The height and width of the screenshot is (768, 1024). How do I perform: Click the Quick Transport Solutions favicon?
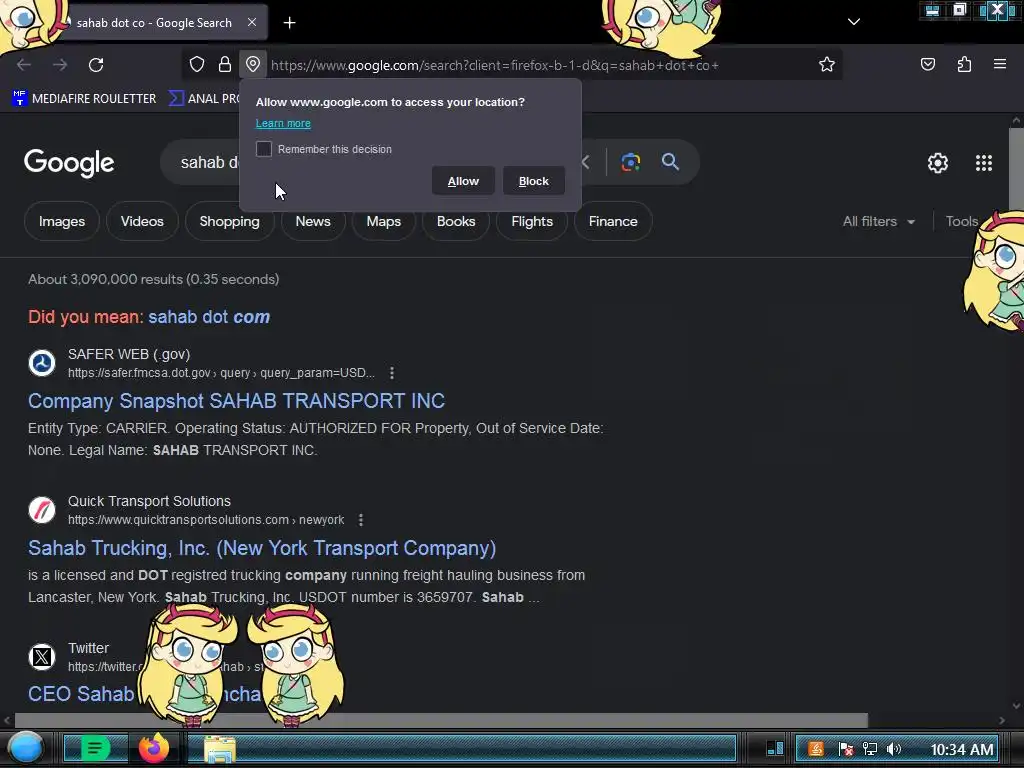(x=42, y=510)
